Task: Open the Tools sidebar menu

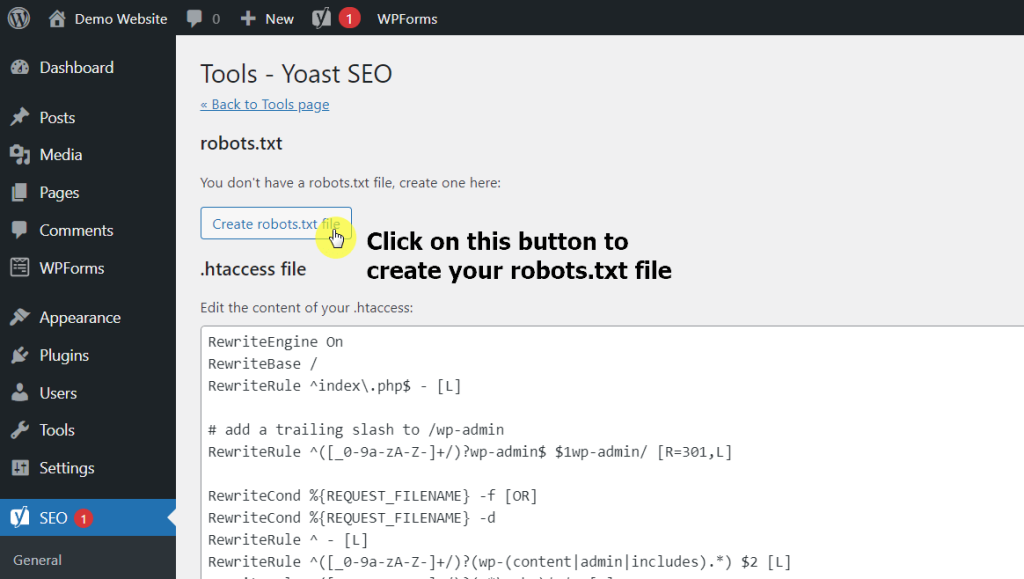Action: pyautogui.click(x=57, y=430)
